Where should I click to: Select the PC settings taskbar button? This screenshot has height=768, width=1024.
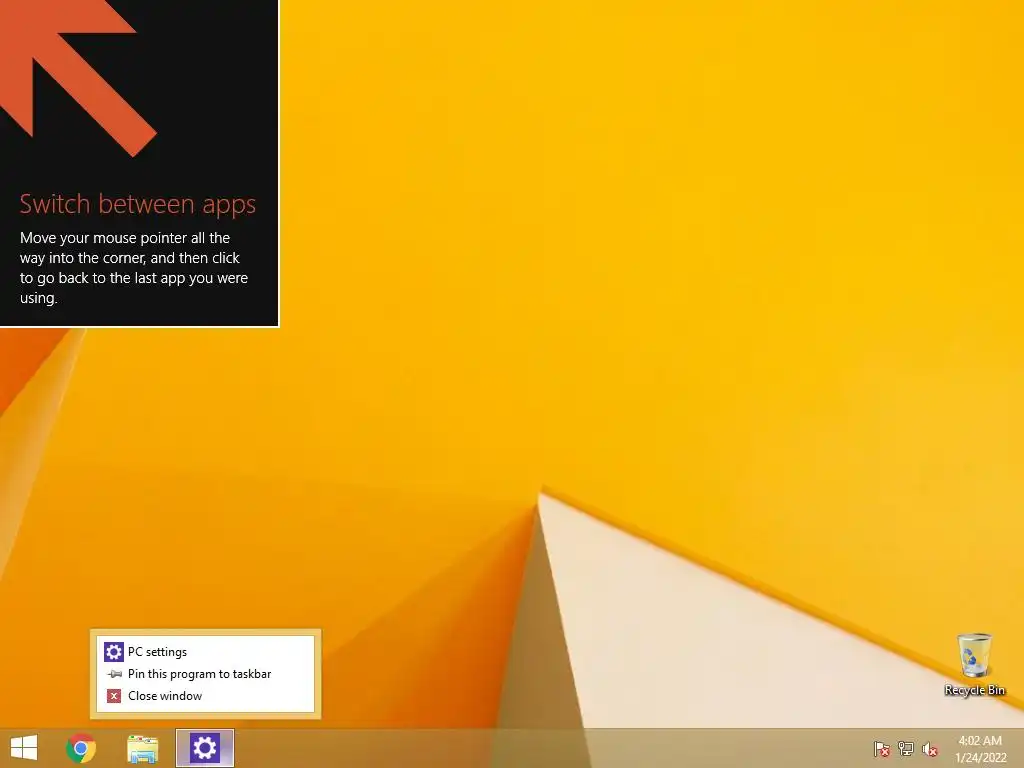[x=204, y=748]
